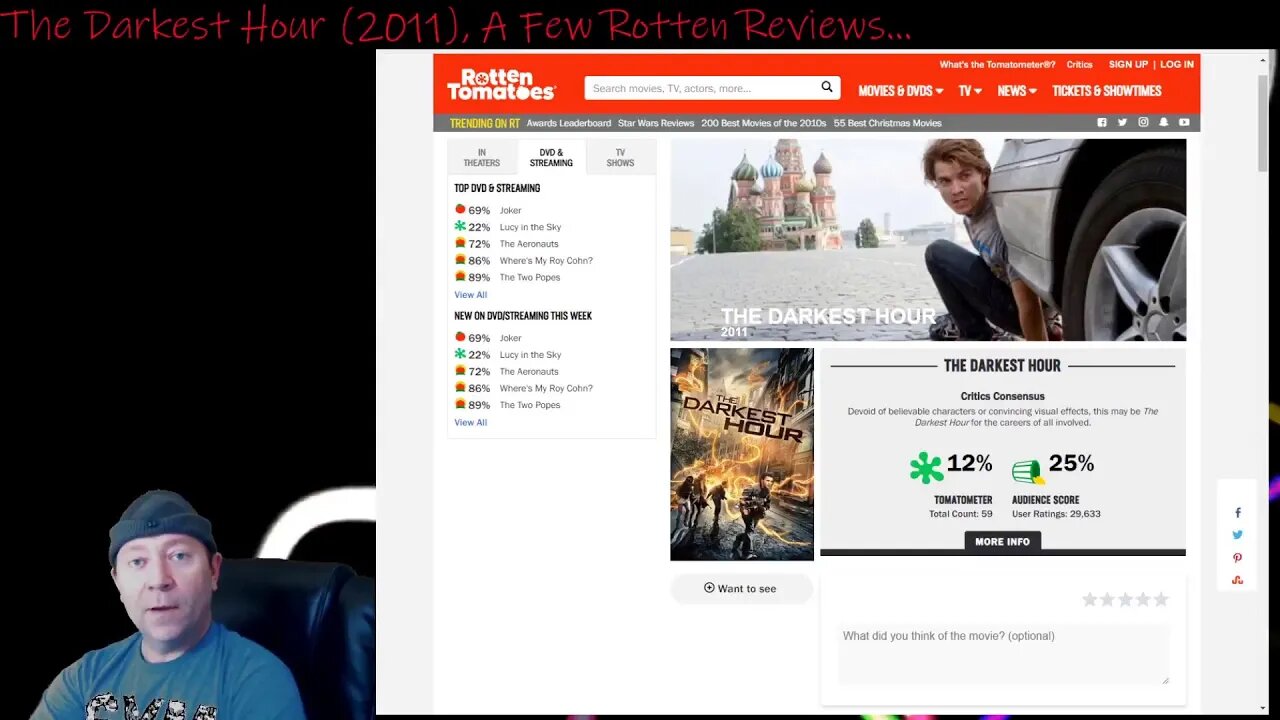Click the first rating star
Screen dimensions: 1280x720
(x=1090, y=600)
